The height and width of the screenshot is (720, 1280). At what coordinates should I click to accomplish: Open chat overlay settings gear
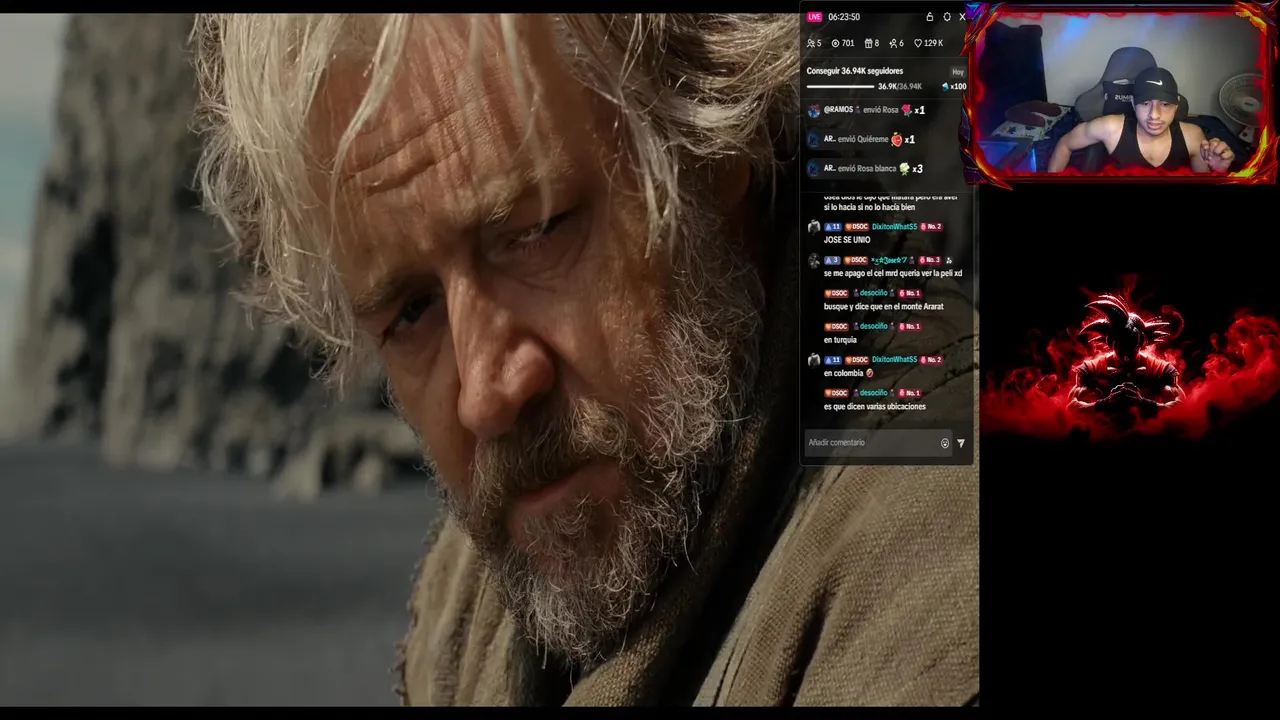[x=947, y=17]
